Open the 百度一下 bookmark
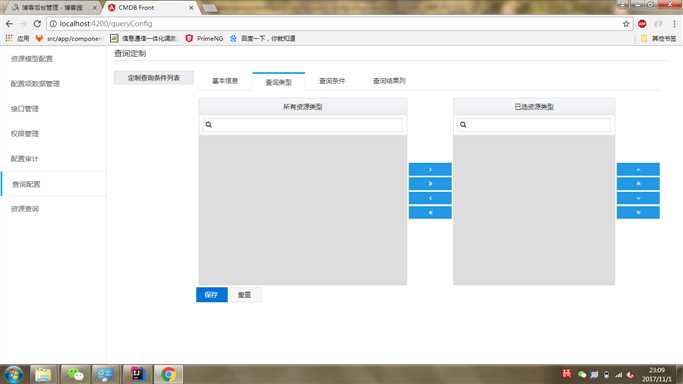The width and height of the screenshot is (683, 384). tap(263, 38)
